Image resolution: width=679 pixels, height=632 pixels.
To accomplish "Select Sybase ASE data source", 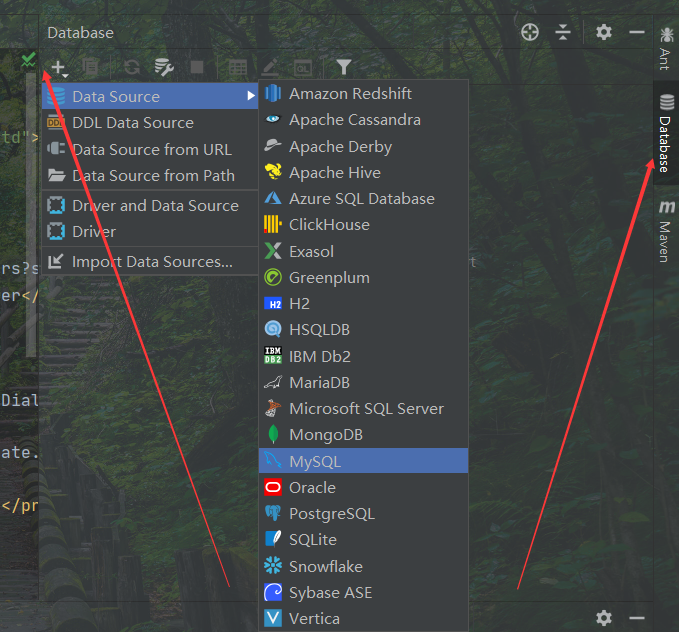I will point(363,592).
